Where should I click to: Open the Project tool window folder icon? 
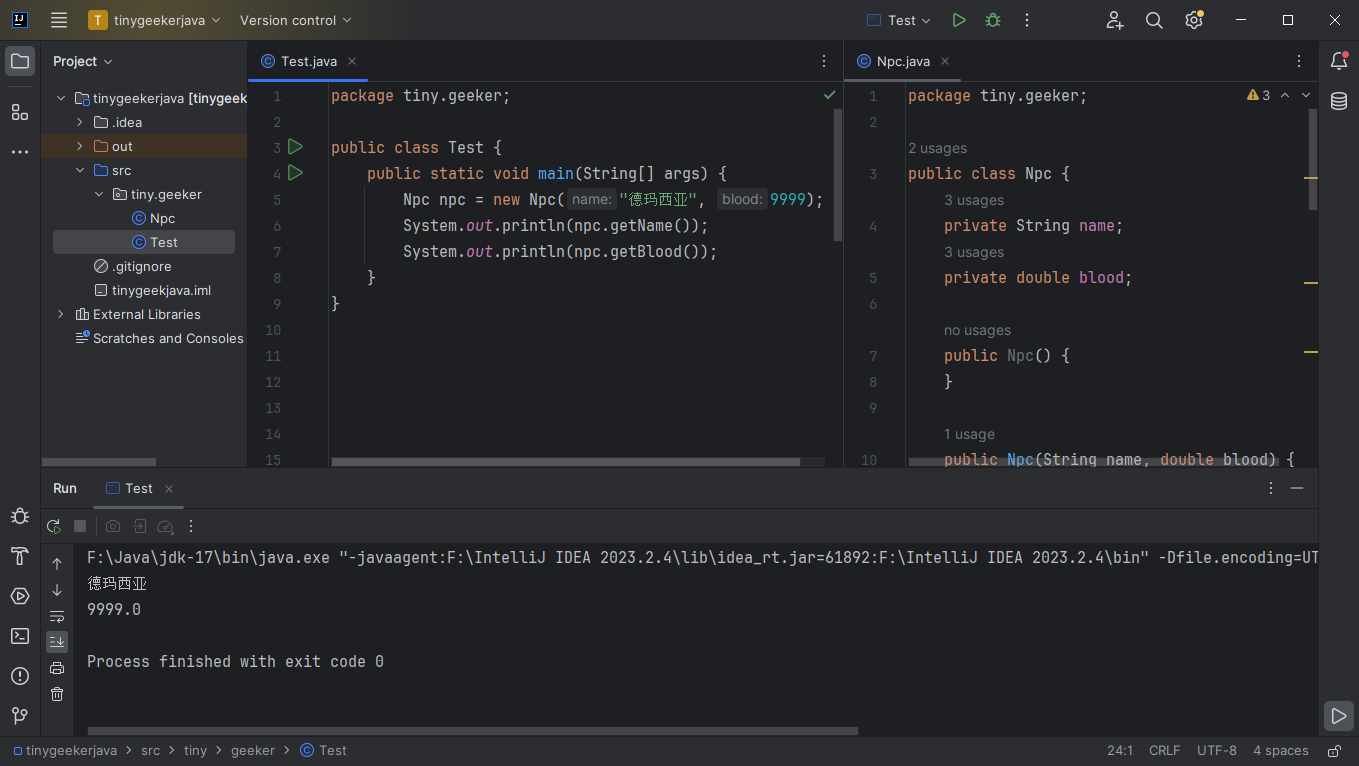[20, 61]
